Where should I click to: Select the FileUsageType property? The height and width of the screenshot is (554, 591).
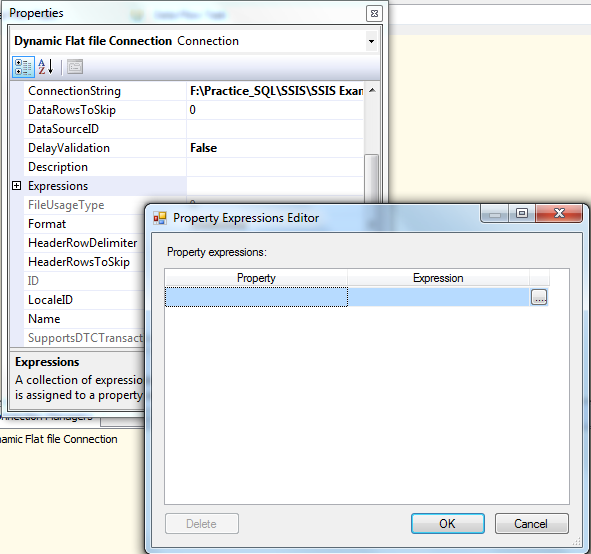(x=84, y=205)
